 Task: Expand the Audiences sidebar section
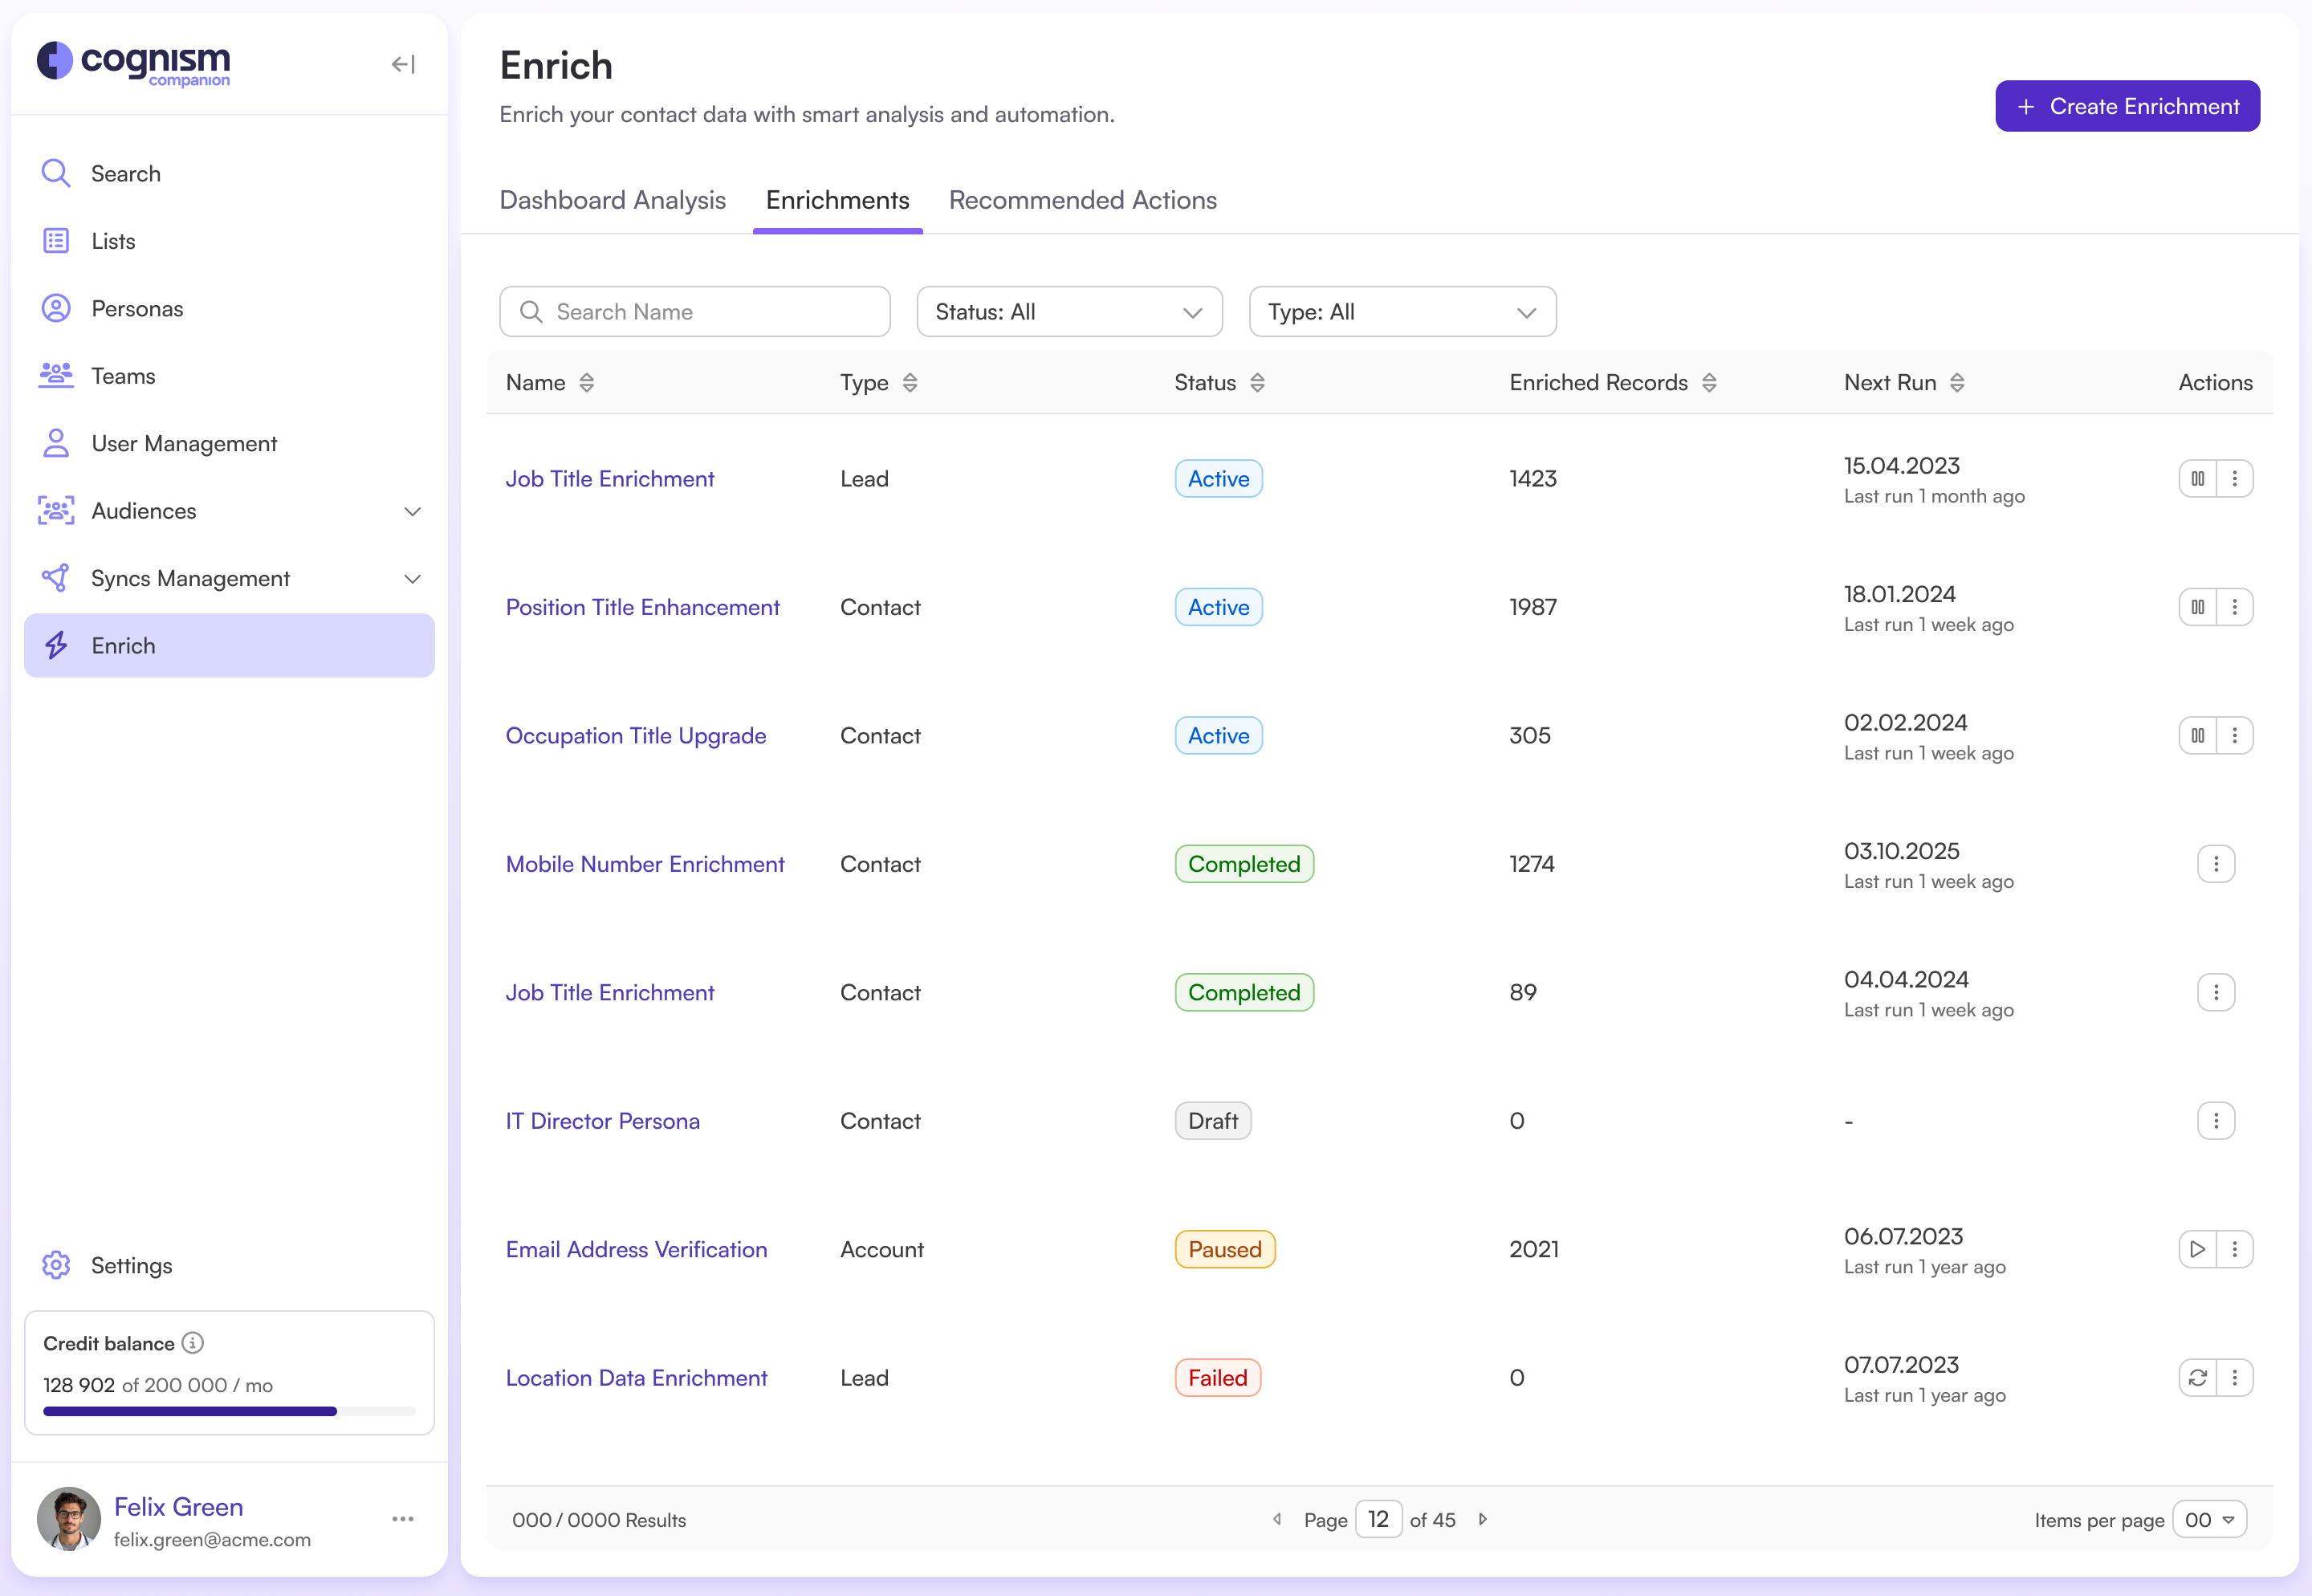(412, 511)
